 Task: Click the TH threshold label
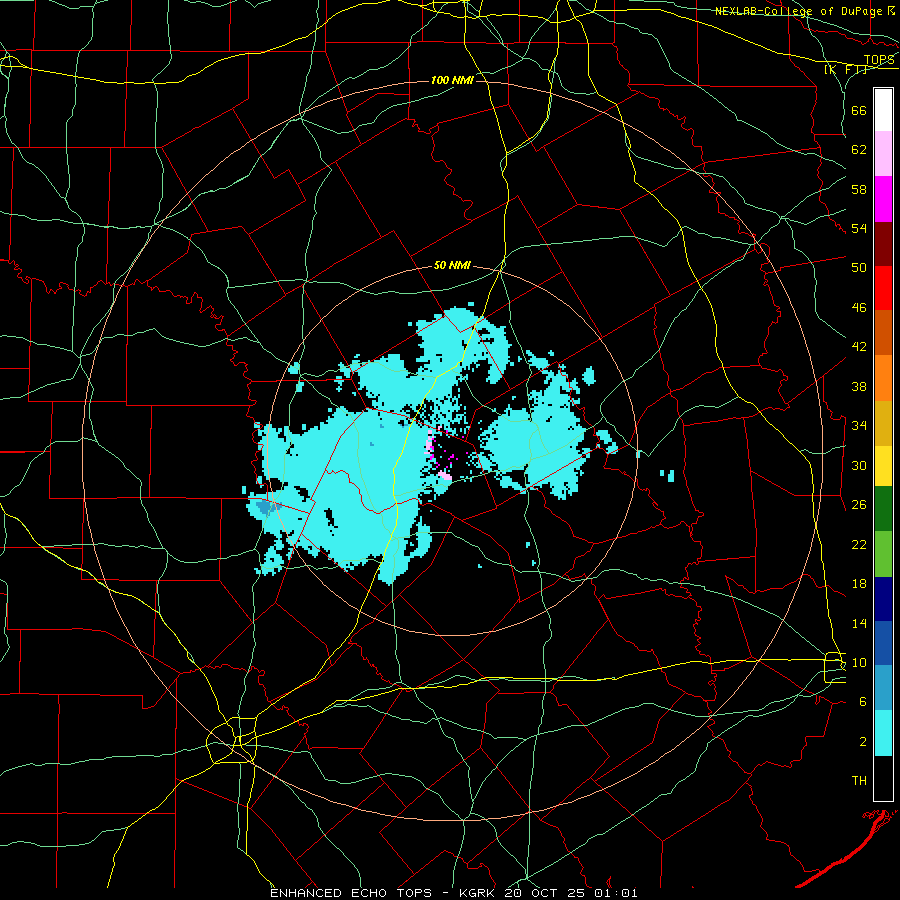(x=859, y=781)
